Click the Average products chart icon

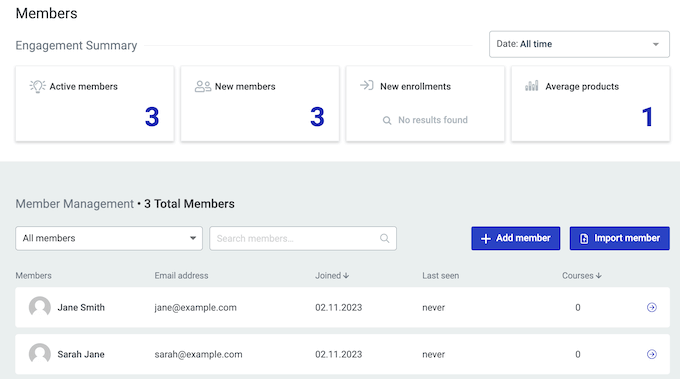[532, 85]
